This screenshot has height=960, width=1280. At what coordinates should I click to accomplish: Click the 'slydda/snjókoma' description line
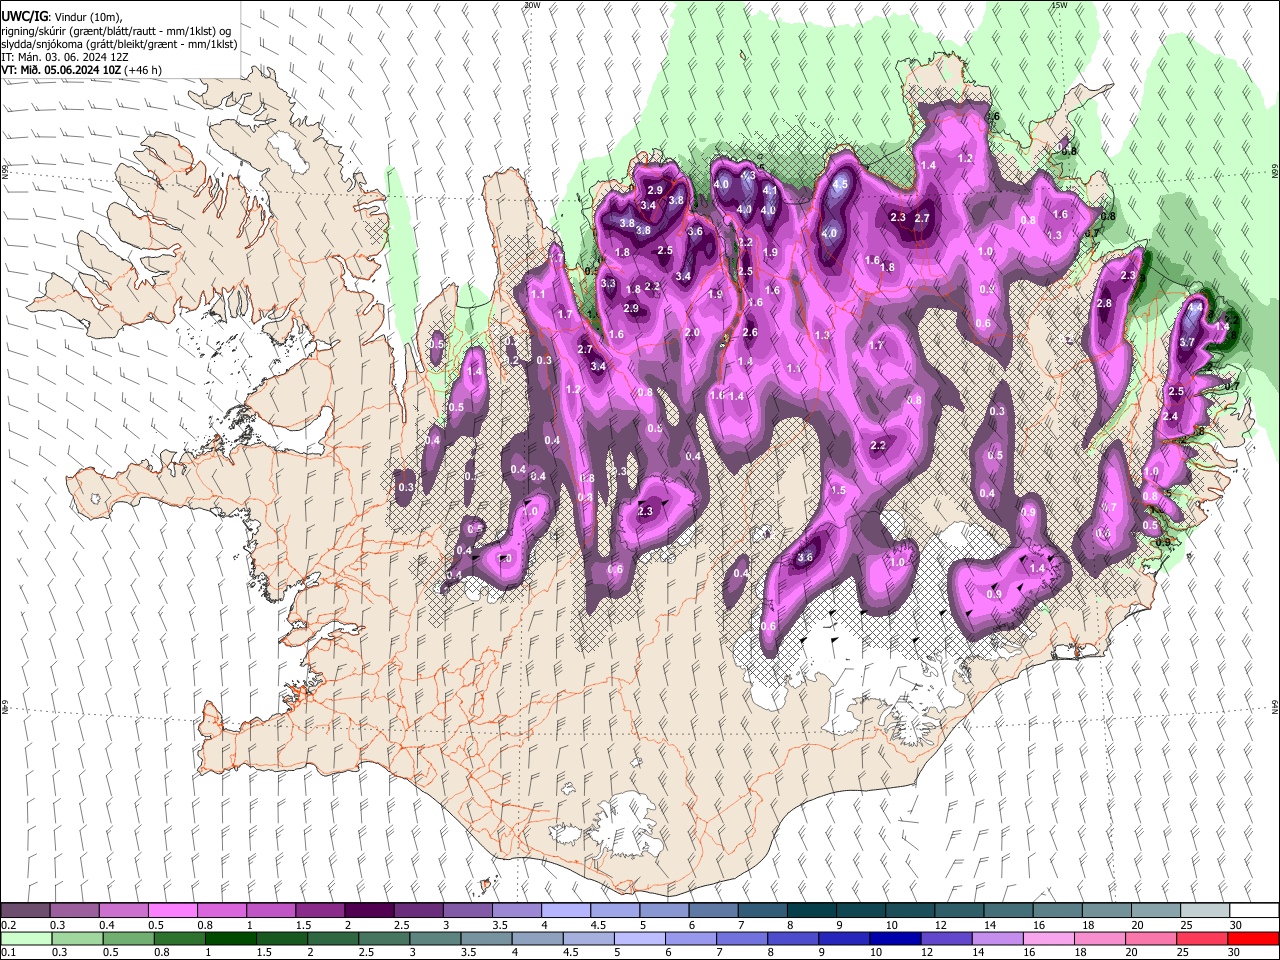click(x=119, y=44)
